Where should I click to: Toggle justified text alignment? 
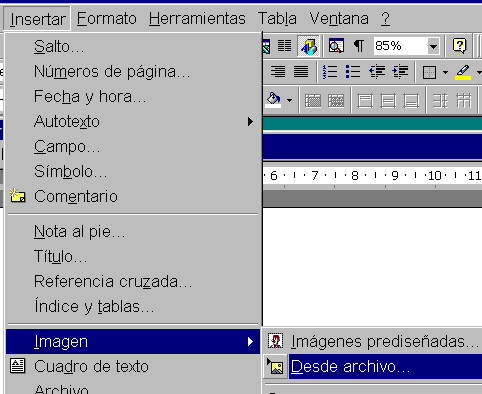pyautogui.click(x=301, y=71)
